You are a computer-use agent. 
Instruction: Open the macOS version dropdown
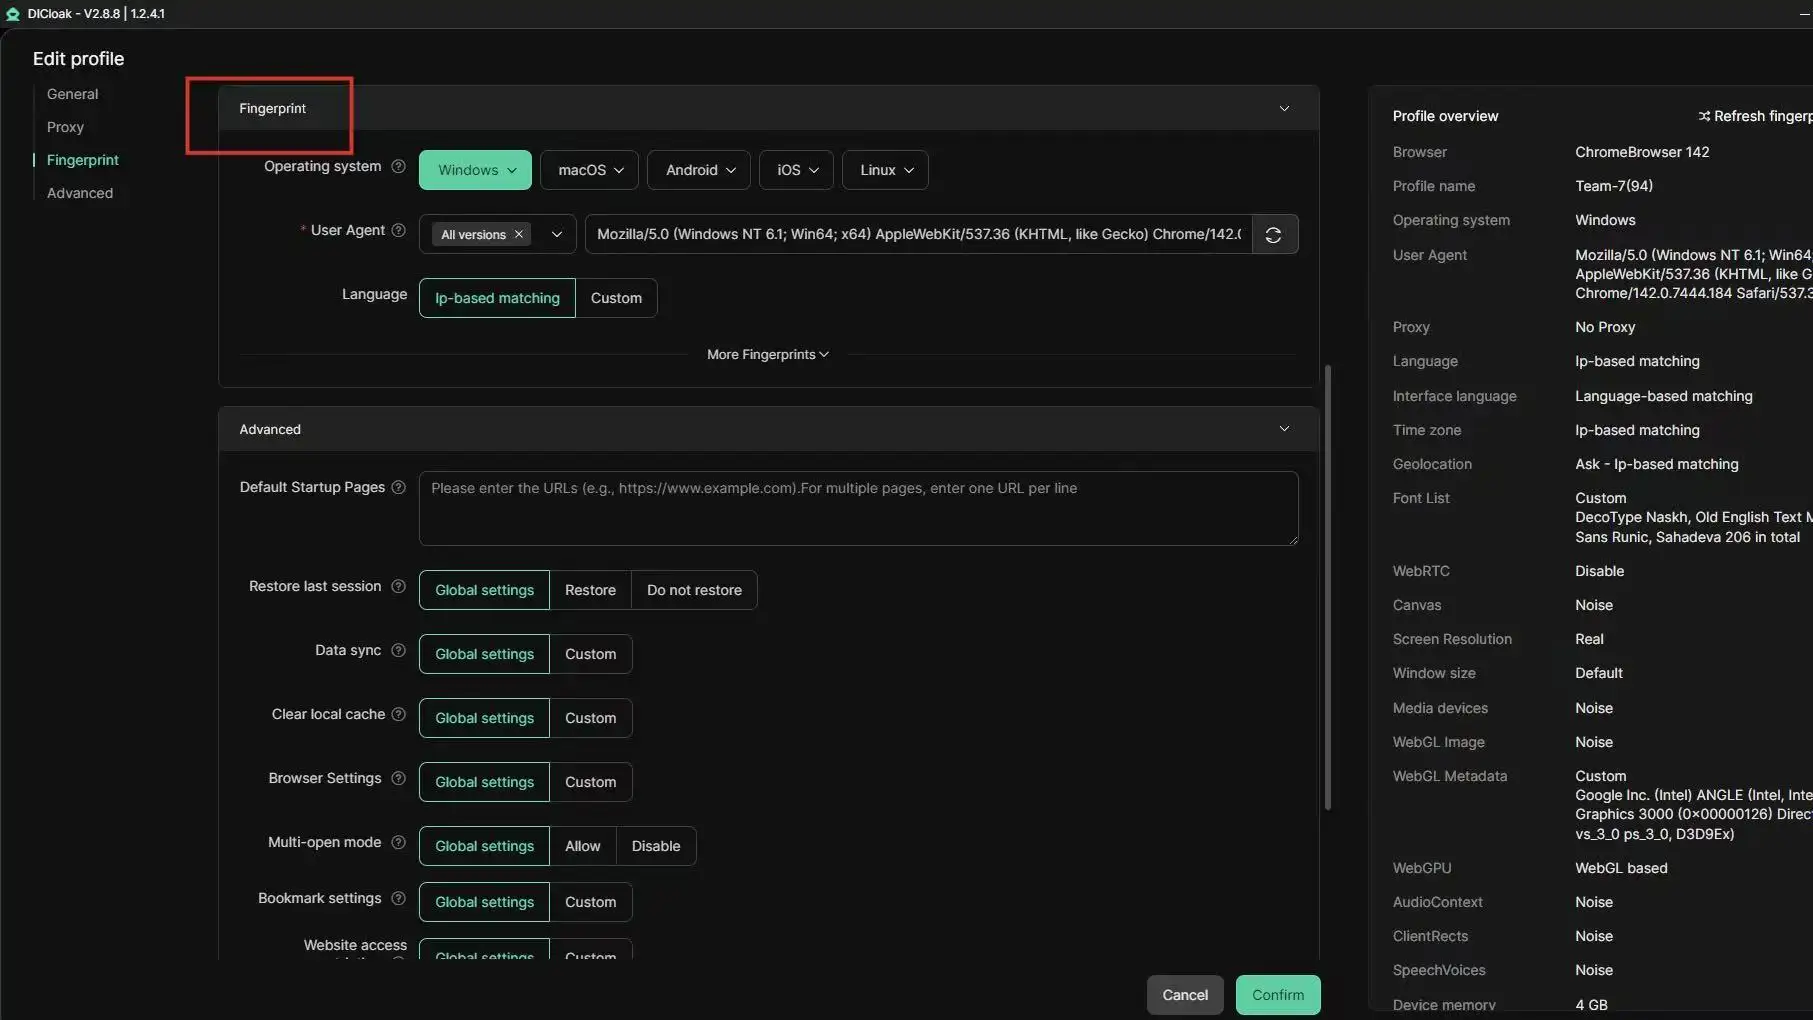[590, 170]
